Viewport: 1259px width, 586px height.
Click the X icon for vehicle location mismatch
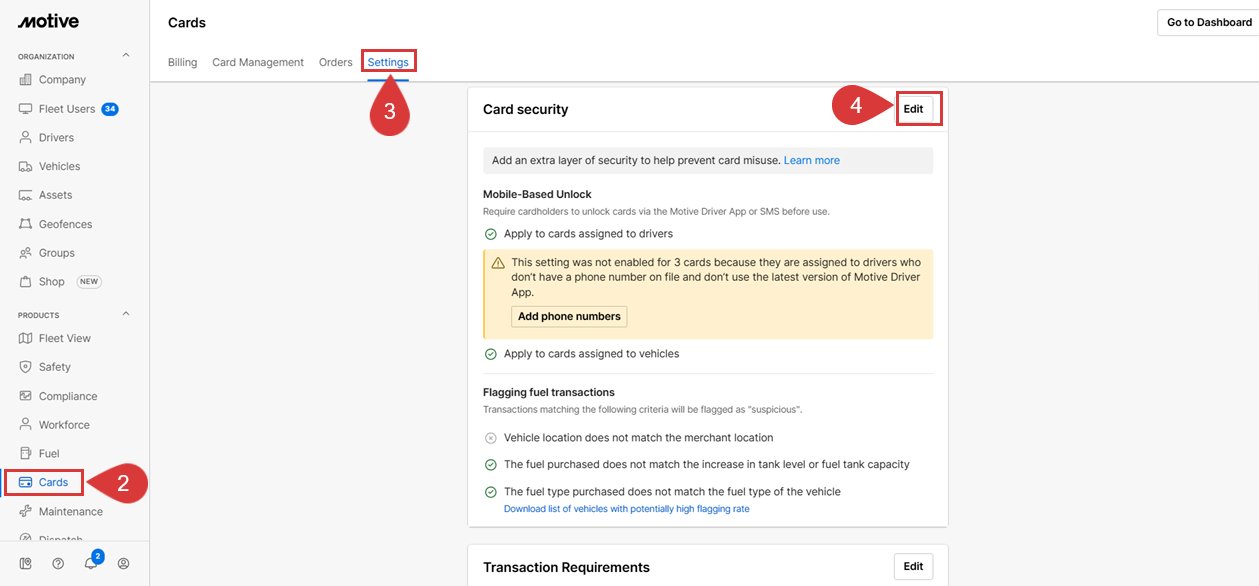(491, 438)
